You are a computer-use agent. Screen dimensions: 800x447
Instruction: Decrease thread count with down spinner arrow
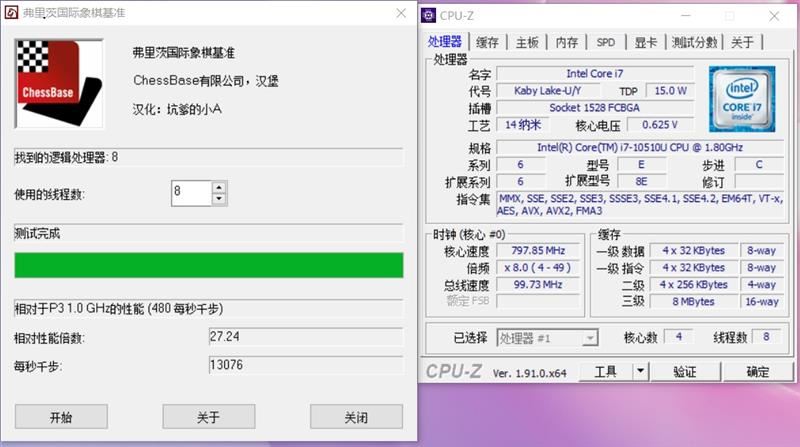[x=219, y=199]
